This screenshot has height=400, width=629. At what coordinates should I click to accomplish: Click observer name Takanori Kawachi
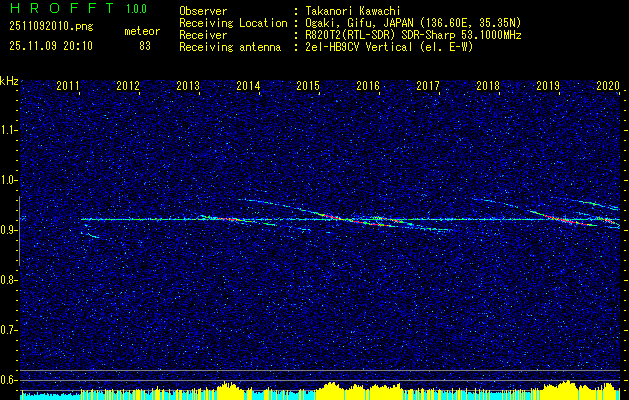coord(353,11)
